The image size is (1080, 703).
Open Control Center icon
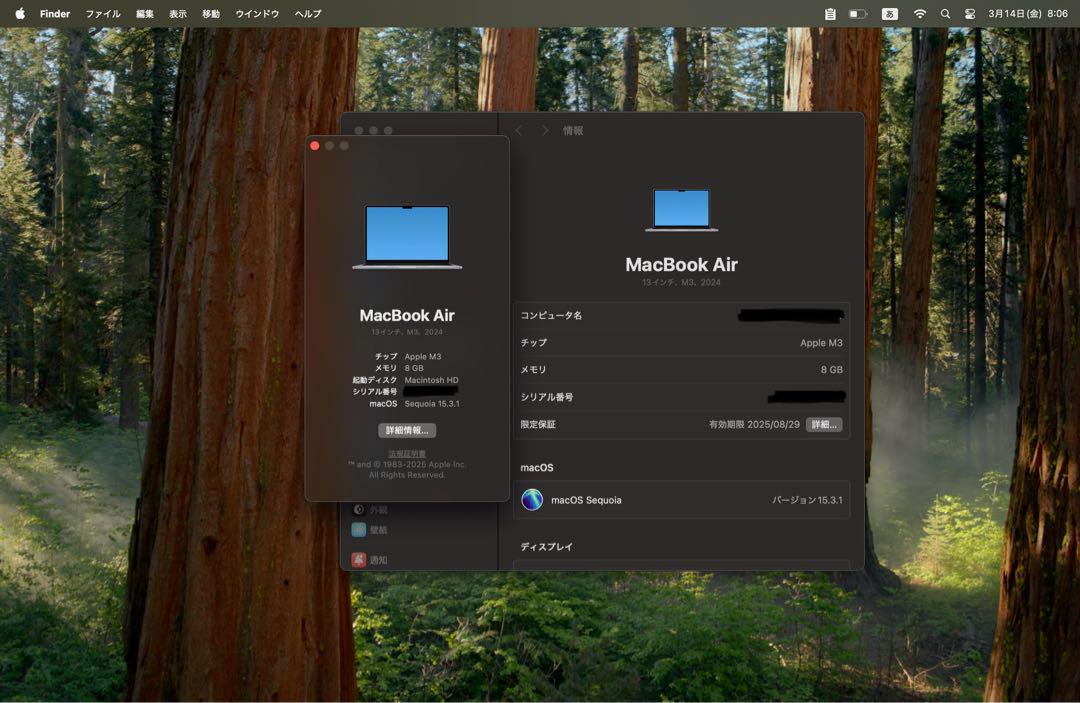coord(969,14)
